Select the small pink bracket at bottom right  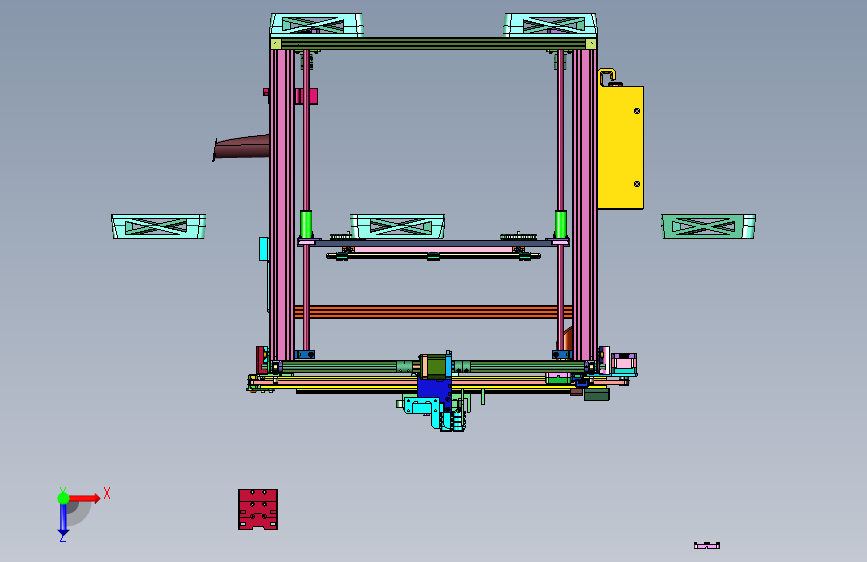tap(707, 545)
